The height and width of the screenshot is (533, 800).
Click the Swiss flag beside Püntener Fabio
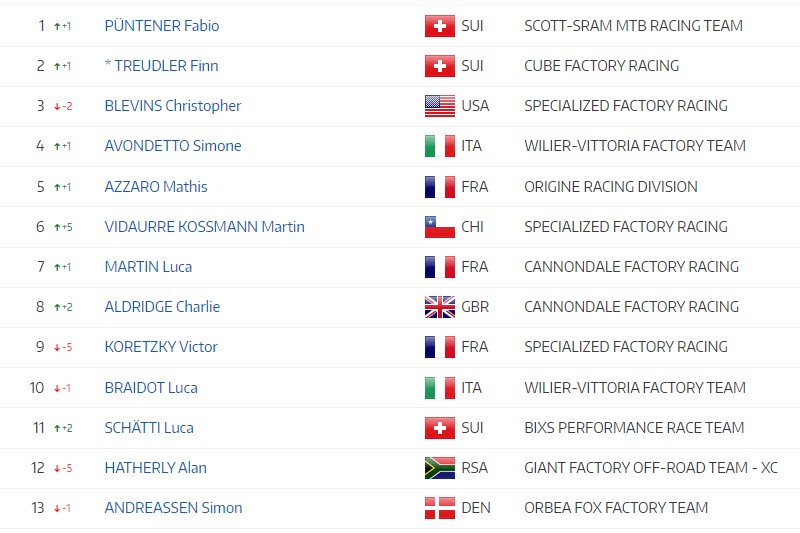pos(440,26)
